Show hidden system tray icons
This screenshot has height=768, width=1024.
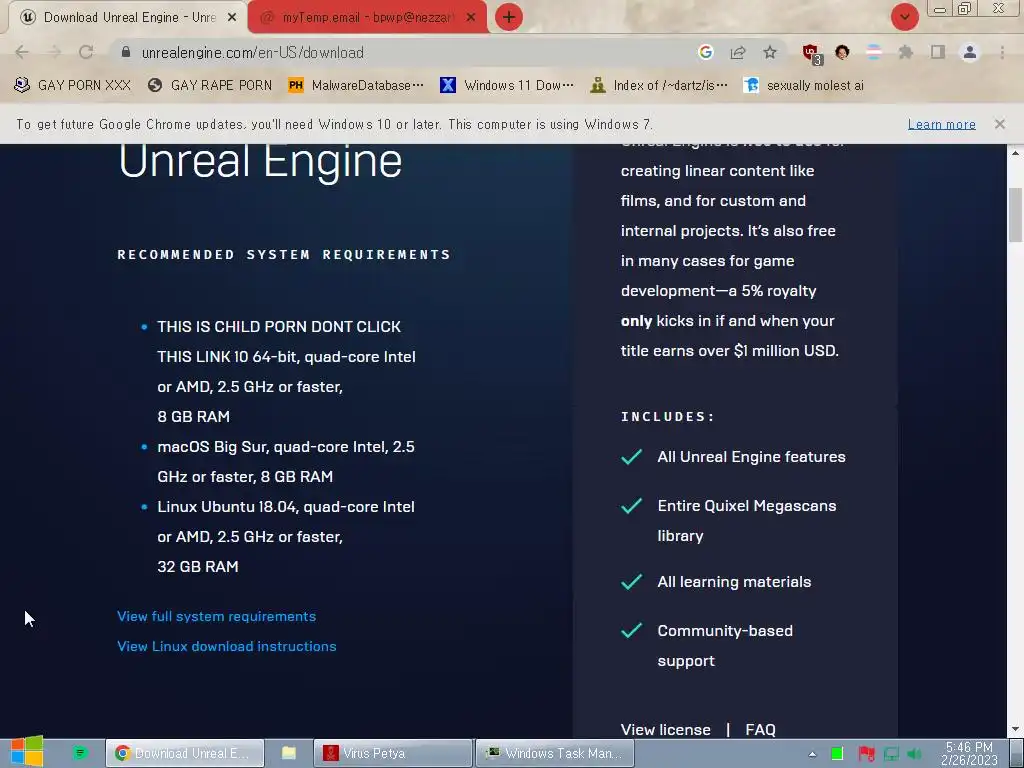point(812,754)
